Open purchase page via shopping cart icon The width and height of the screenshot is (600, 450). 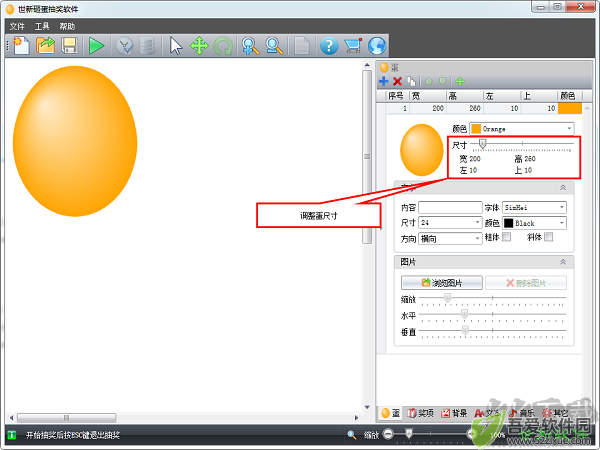353,46
